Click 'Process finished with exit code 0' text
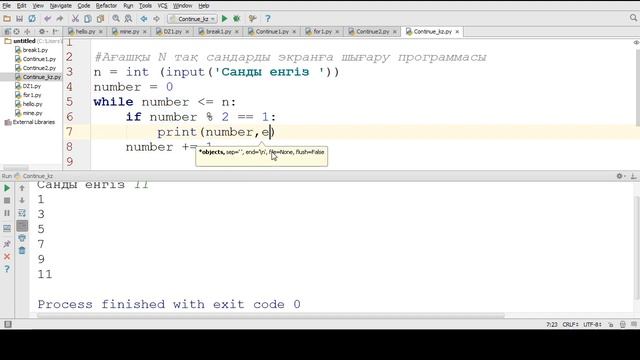This screenshot has height=360, width=640. click(169, 304)
